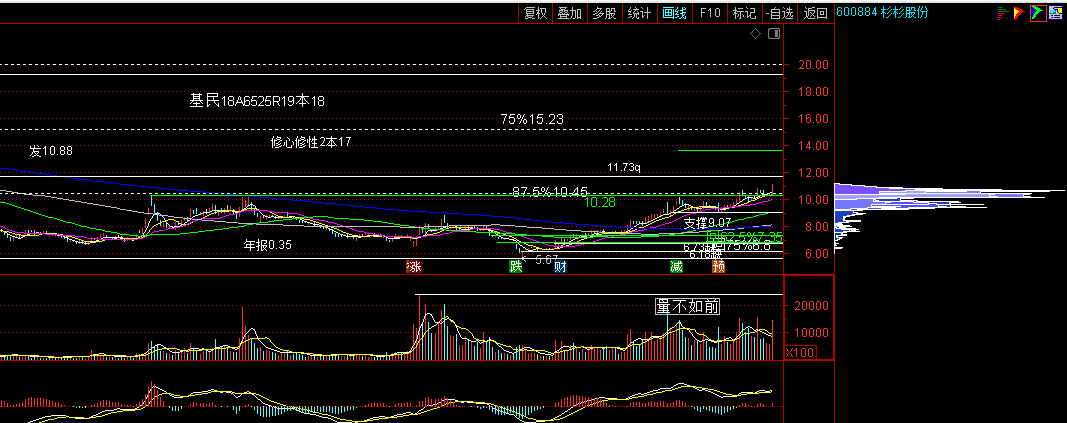This screenshot has height=423, width=1067.
Task: Open the blue panel layout icon
Action: click(x=1056, y=12)
